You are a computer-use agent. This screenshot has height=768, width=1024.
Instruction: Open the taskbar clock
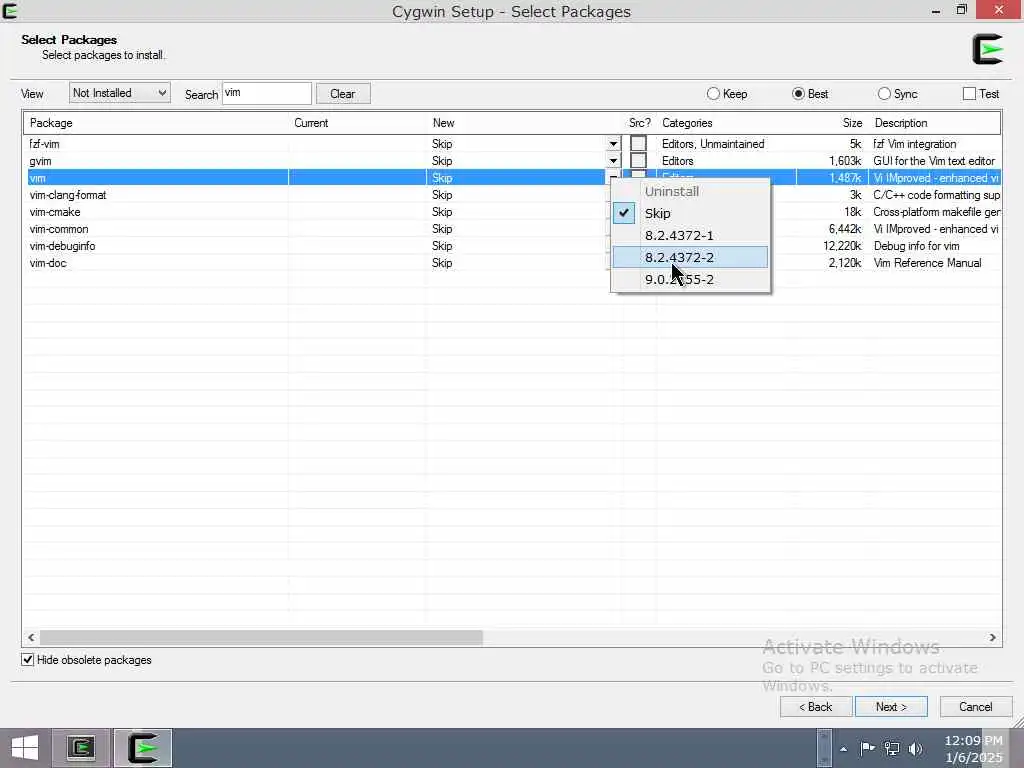(x=973, y=748)
